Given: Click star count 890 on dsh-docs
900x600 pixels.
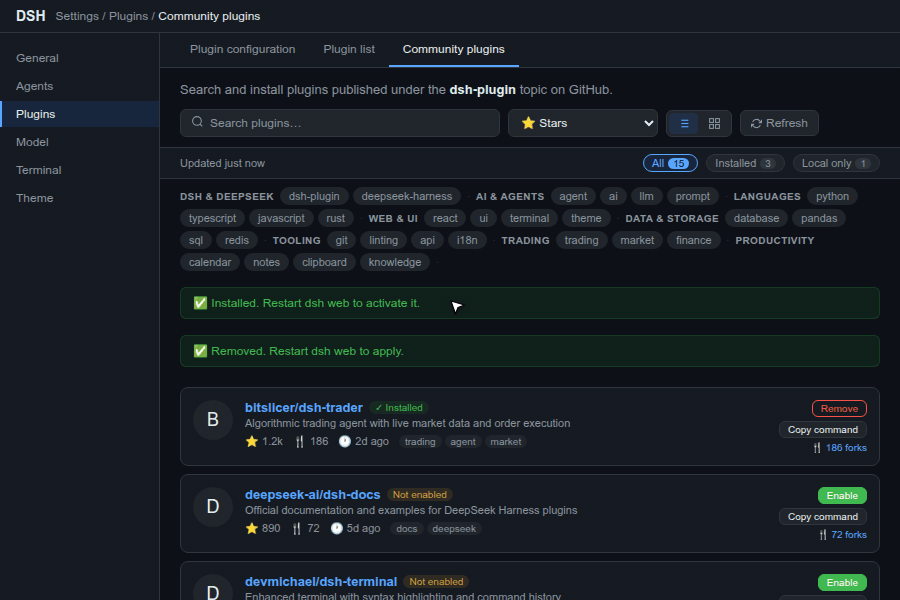Looking at the screenshot, I should click(x=263, y=528).
